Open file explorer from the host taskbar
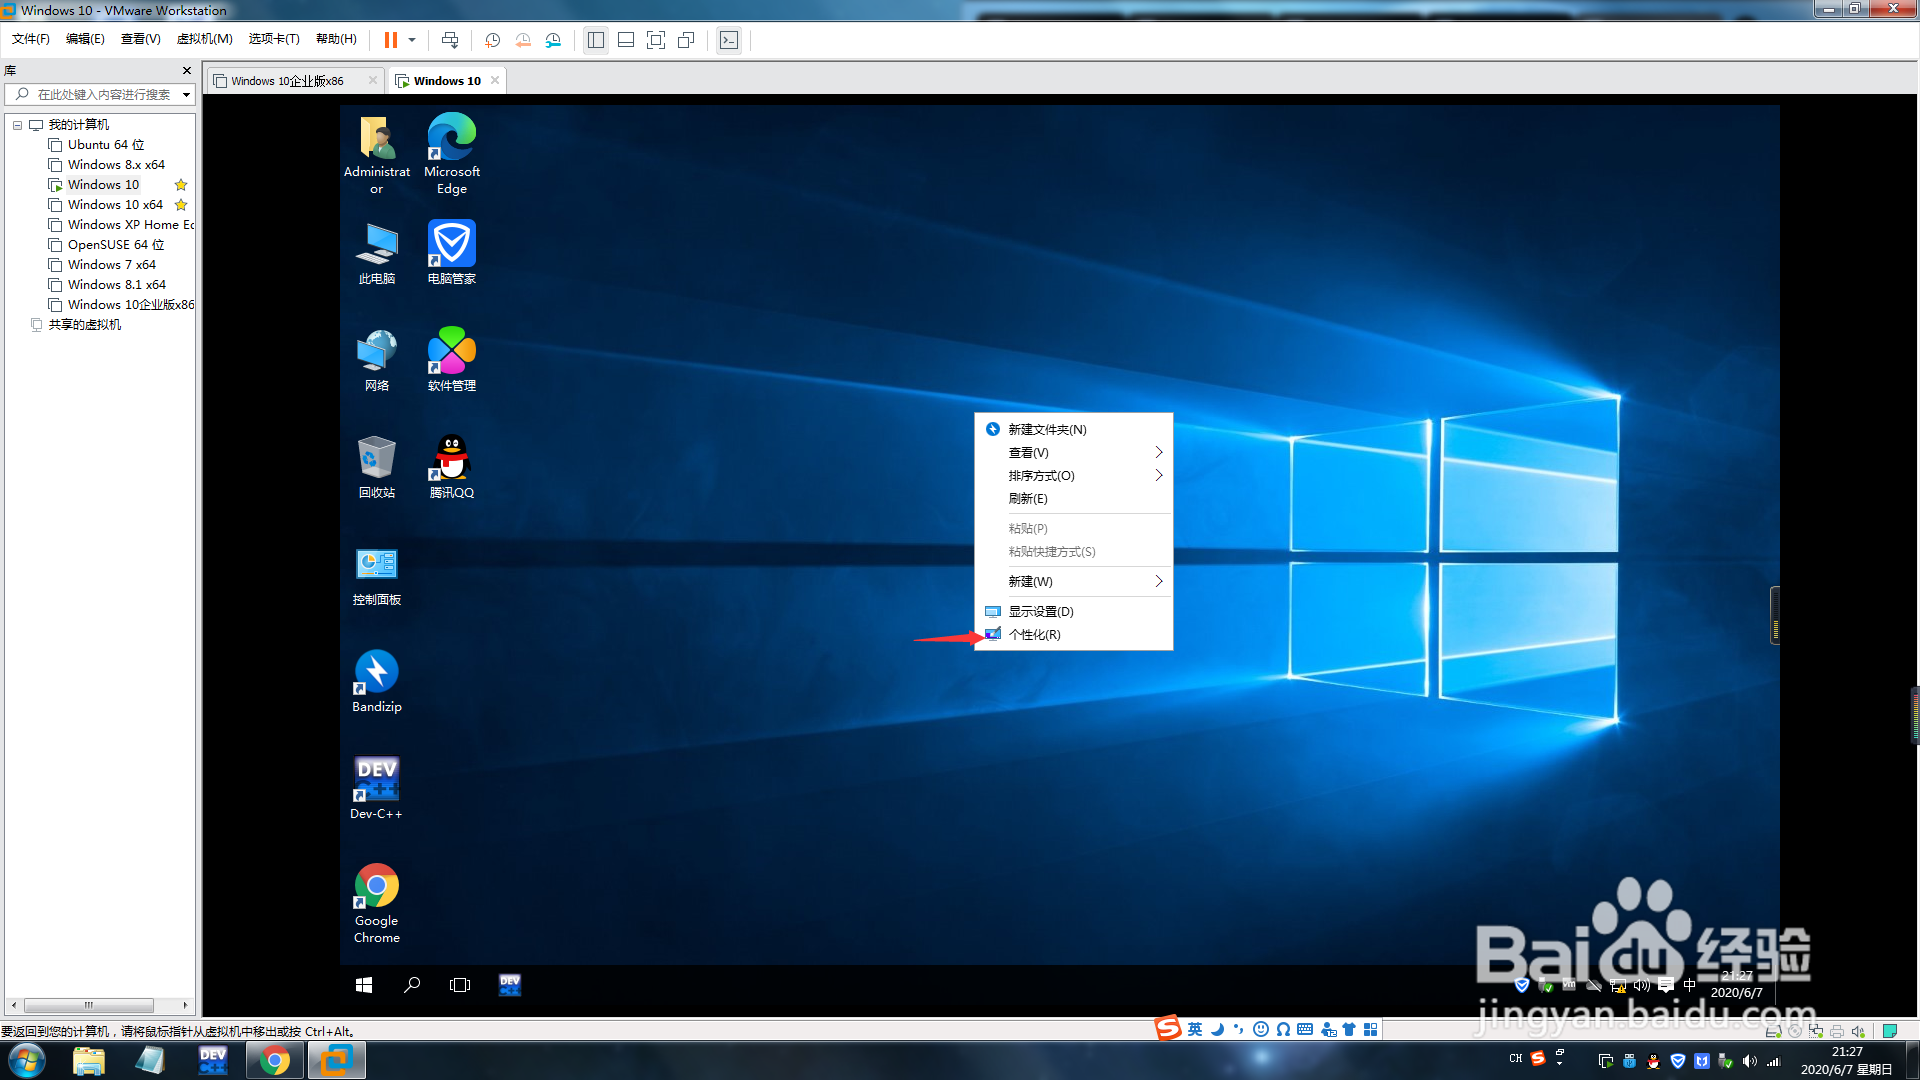Viewport: 1920px width, 1080px height. pos(89,1060)
